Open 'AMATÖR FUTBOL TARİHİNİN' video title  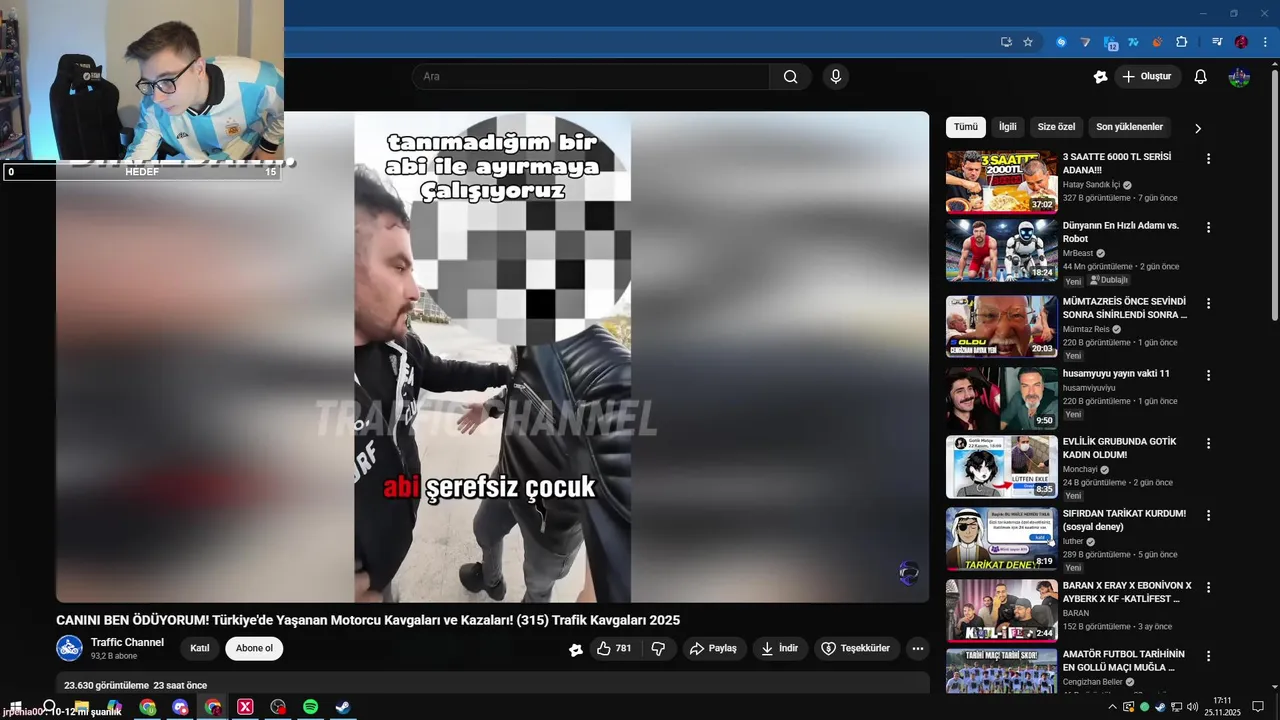coord(1124,661)
